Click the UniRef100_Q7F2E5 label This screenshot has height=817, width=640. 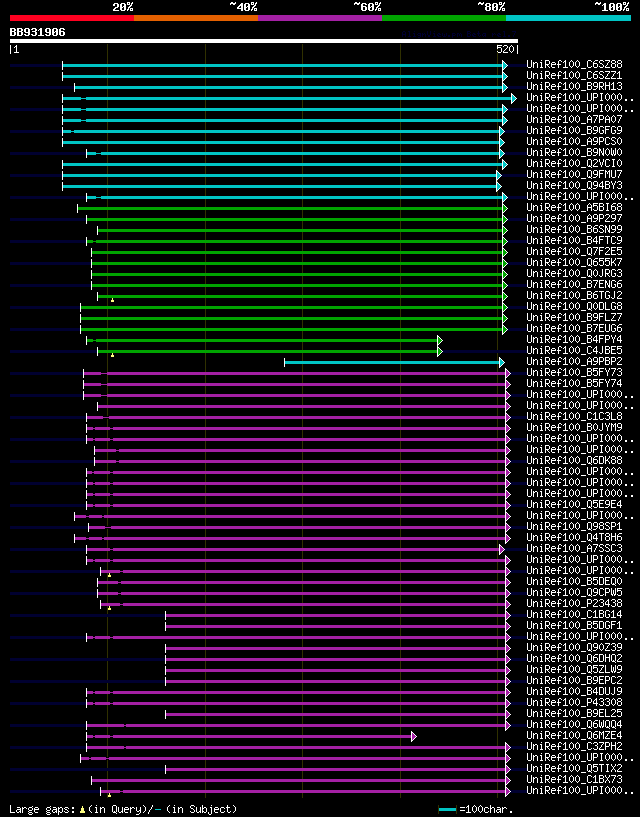(x=574, y=251)
